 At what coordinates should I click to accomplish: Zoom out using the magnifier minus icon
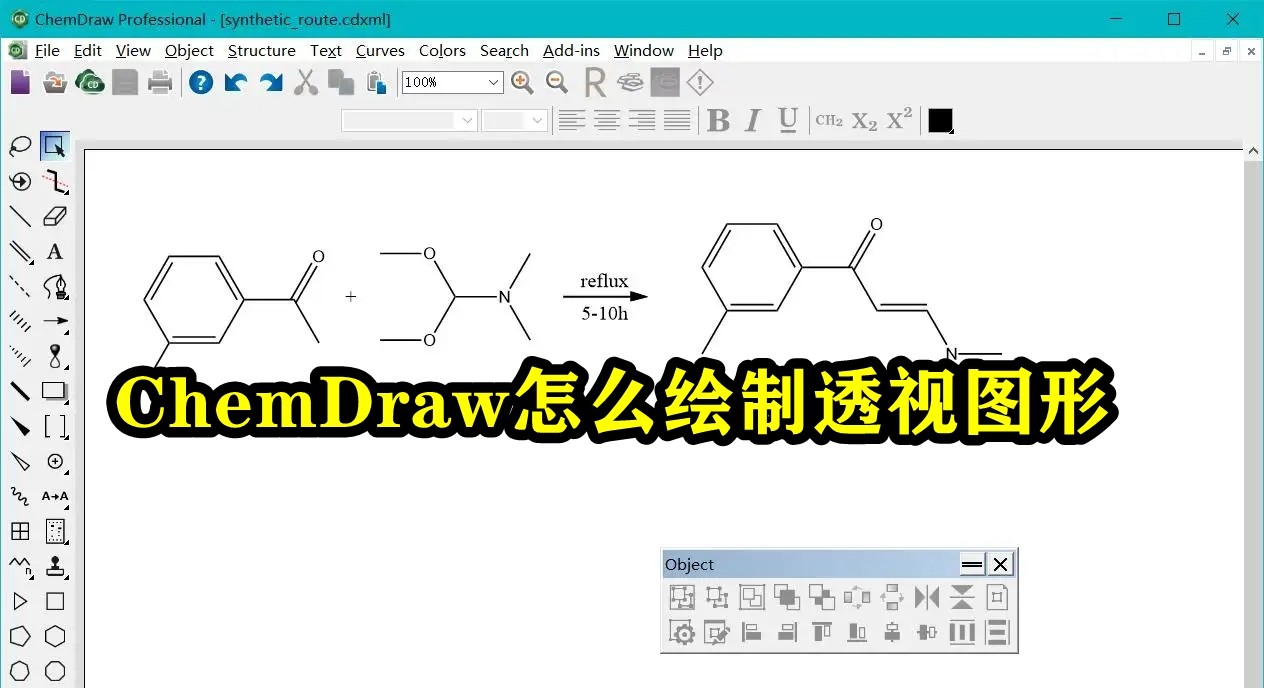coord(557,82)
